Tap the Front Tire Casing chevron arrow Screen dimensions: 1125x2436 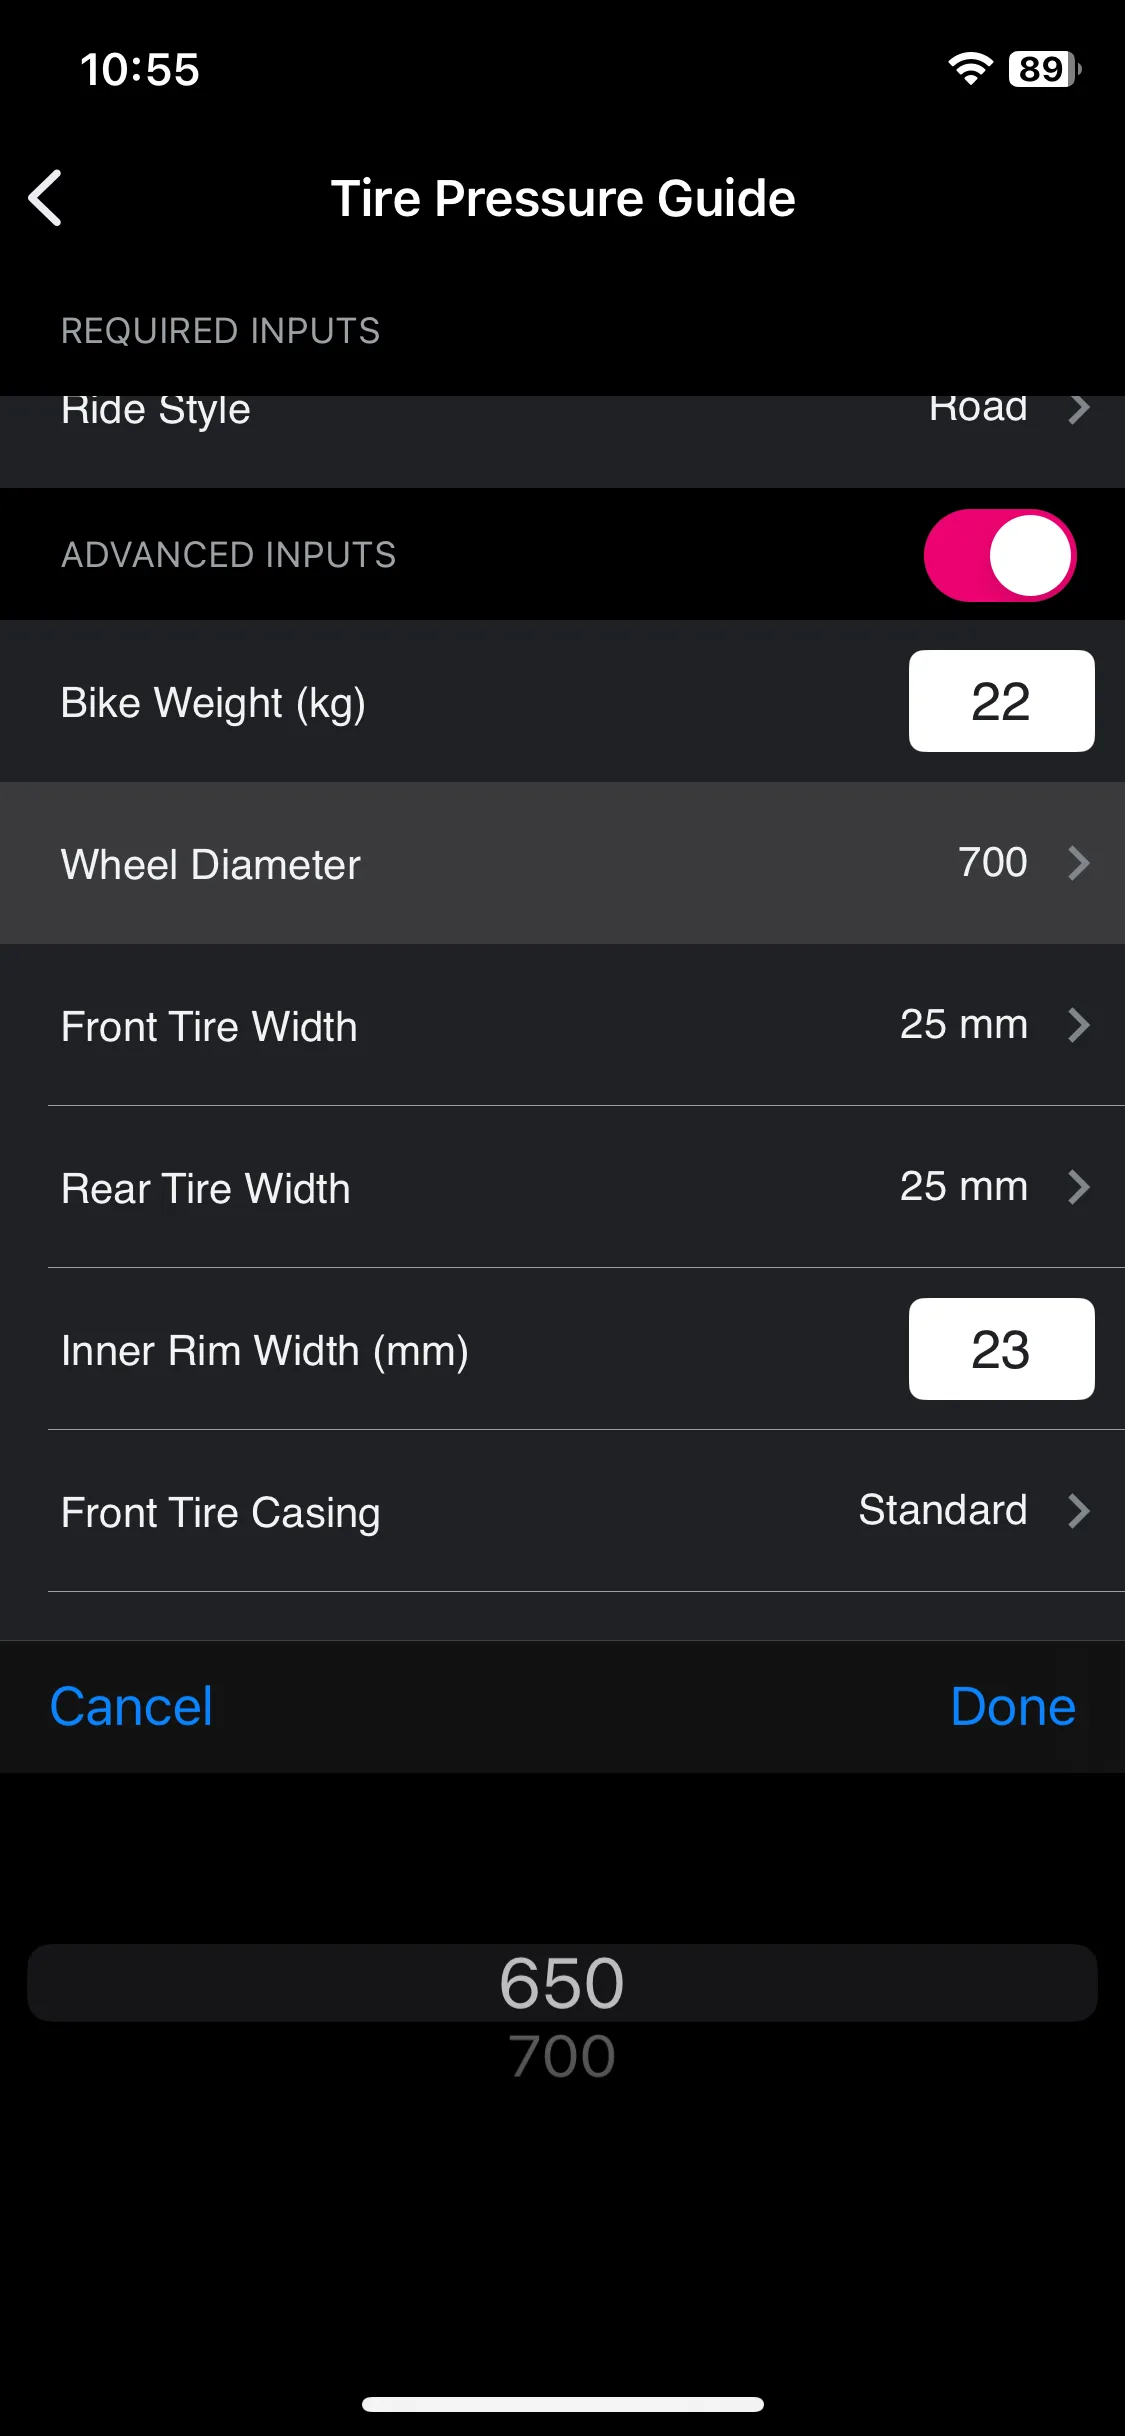1078,1511
